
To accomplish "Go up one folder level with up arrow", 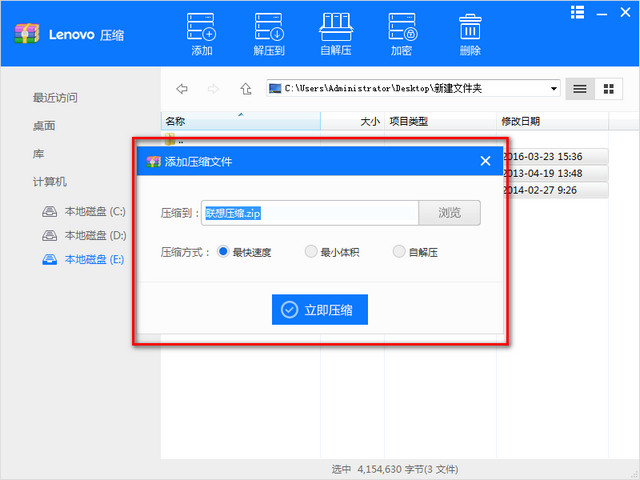I will coord(246,89).
